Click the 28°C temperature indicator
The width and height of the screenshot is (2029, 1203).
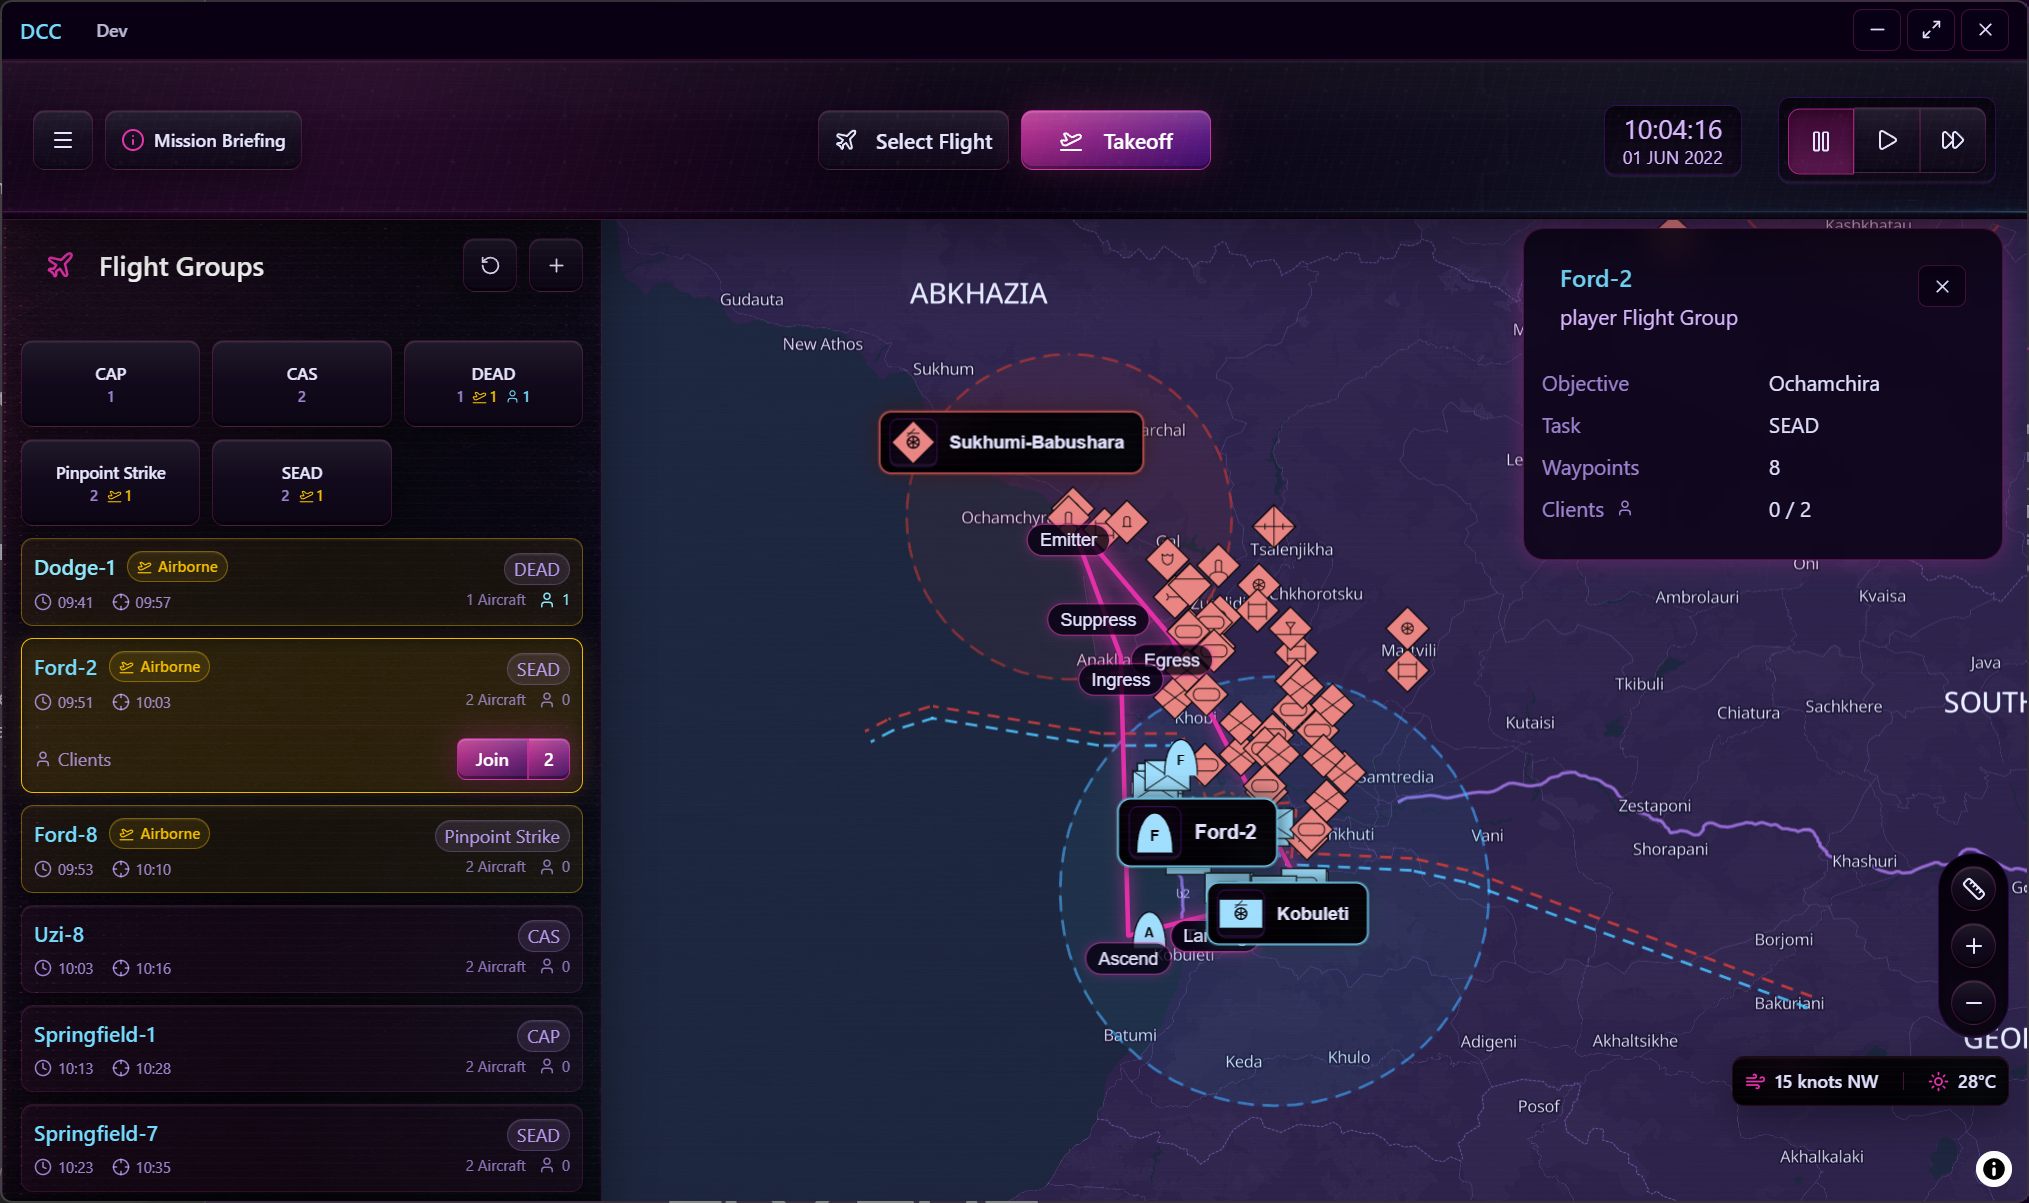(x=1963, y=1081)
